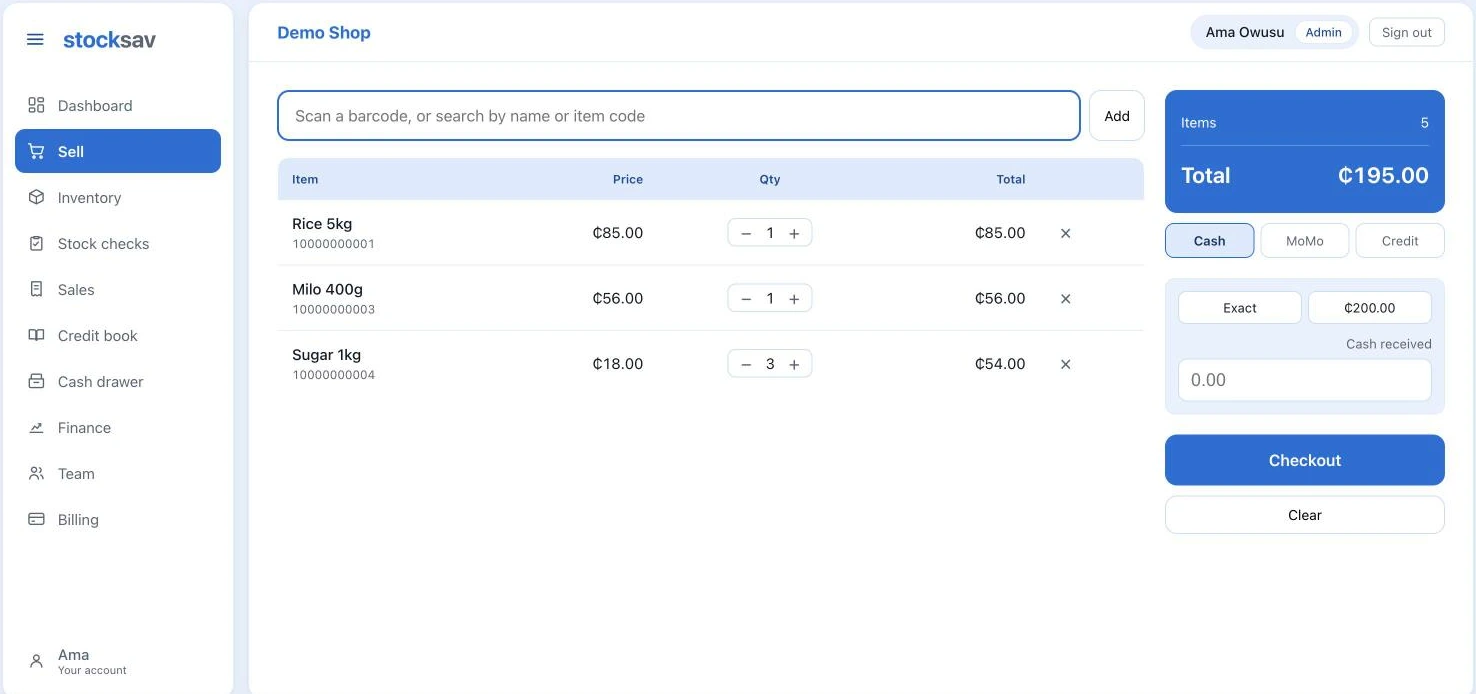Click the Billing card icon
This screenshot has width=1476, height=694.
click(36, 519)
